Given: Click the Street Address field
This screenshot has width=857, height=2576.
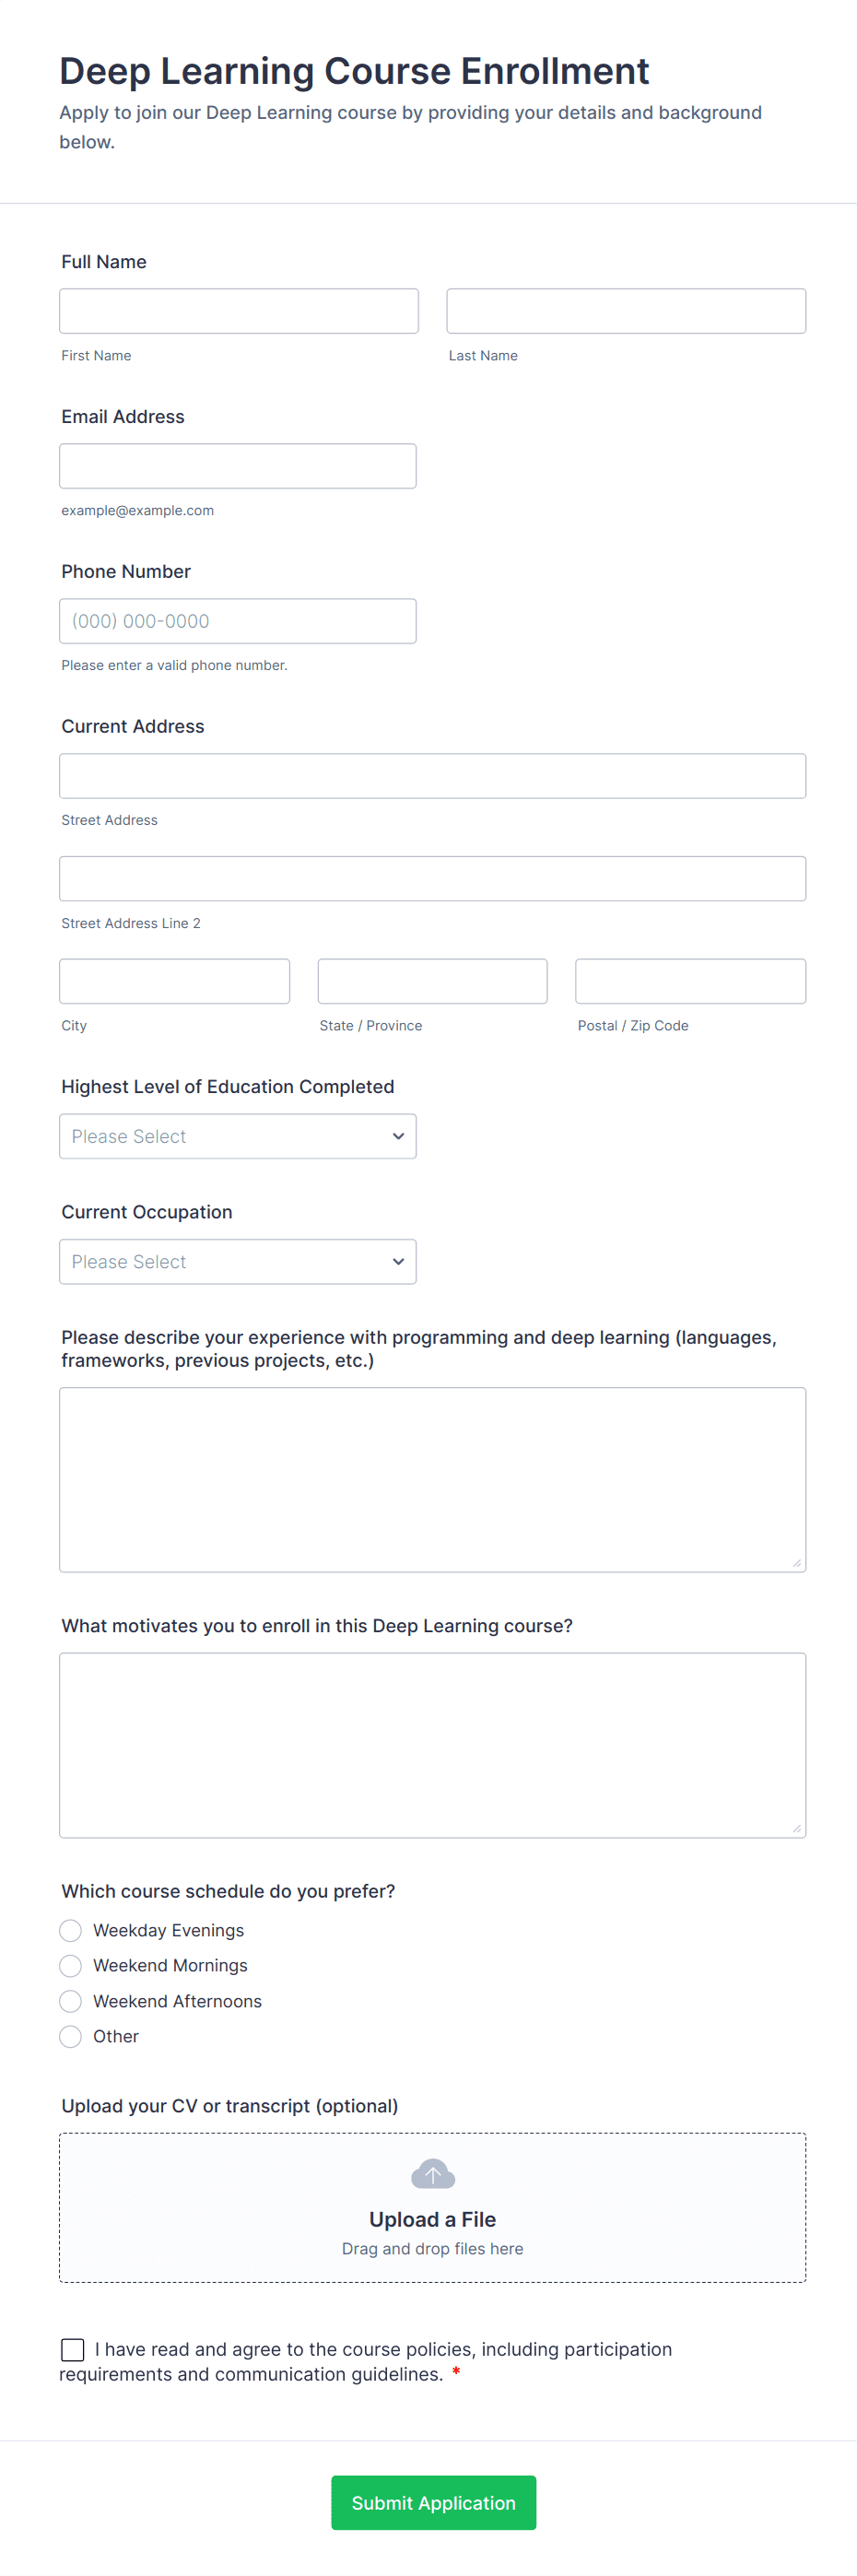Looking at the screenshot, I should point(432,776).
